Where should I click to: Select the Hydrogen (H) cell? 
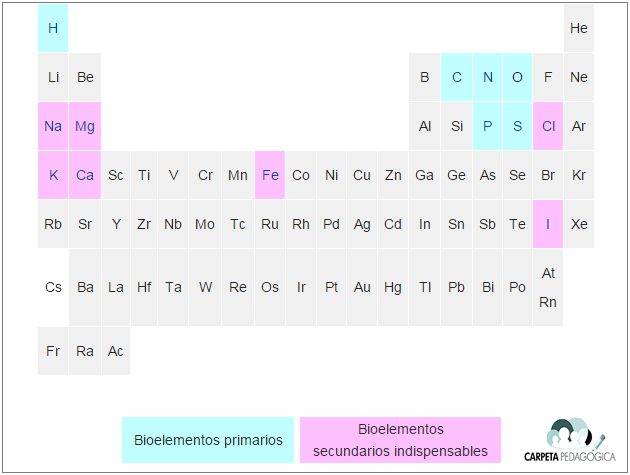(x=53, y=28)
